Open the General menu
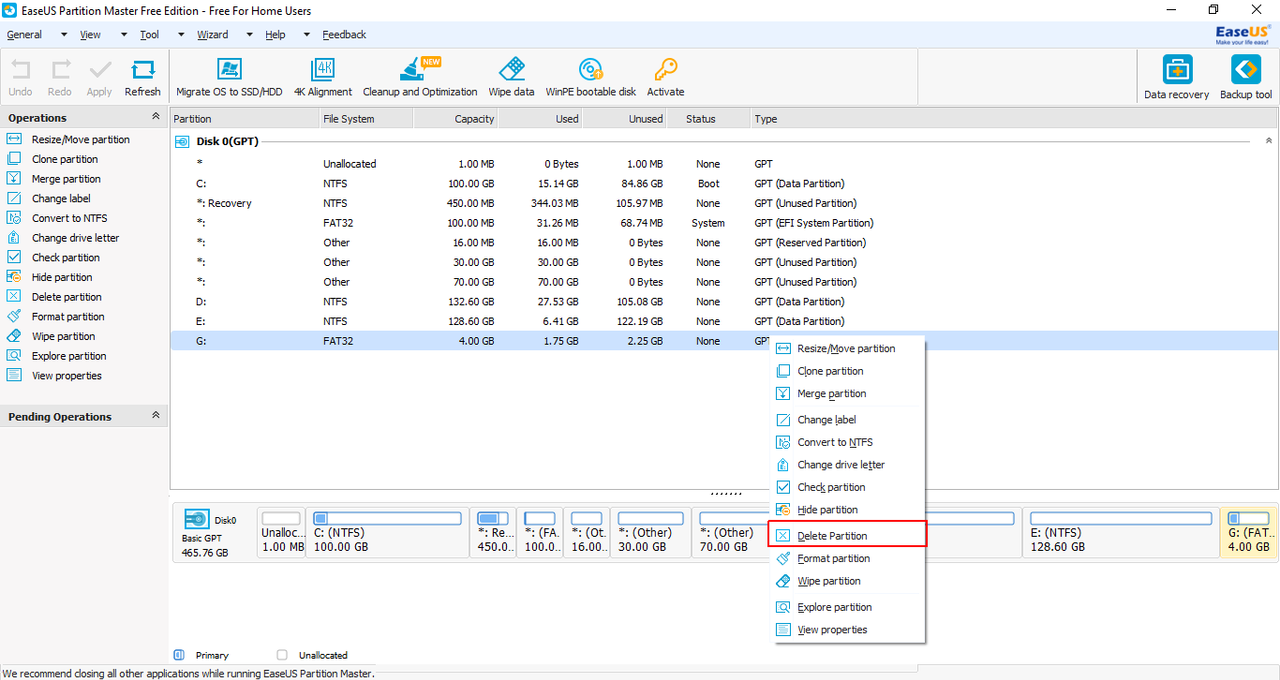 pyautogui.click(x=24, y=34)
